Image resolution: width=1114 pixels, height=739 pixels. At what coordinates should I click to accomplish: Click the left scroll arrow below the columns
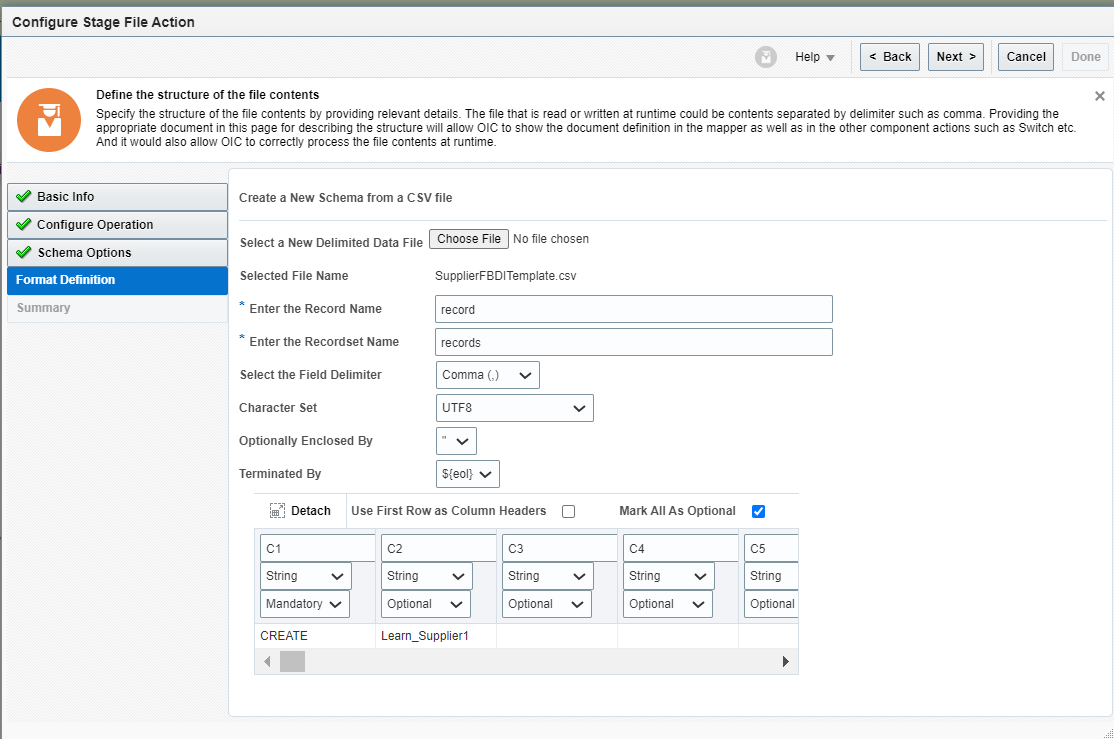pyautogui.click(x=267, y=661)
